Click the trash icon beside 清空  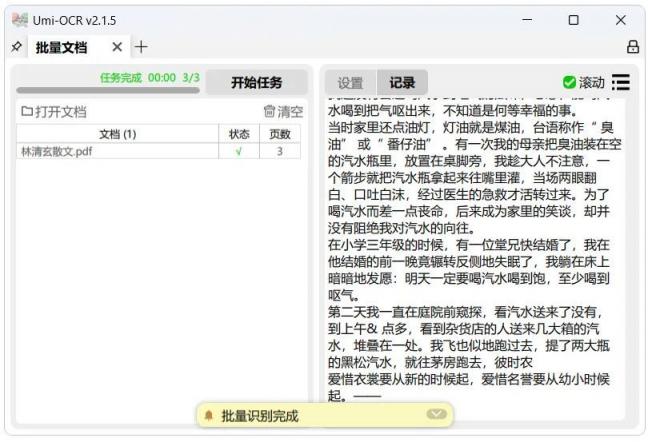click(269, 112)
